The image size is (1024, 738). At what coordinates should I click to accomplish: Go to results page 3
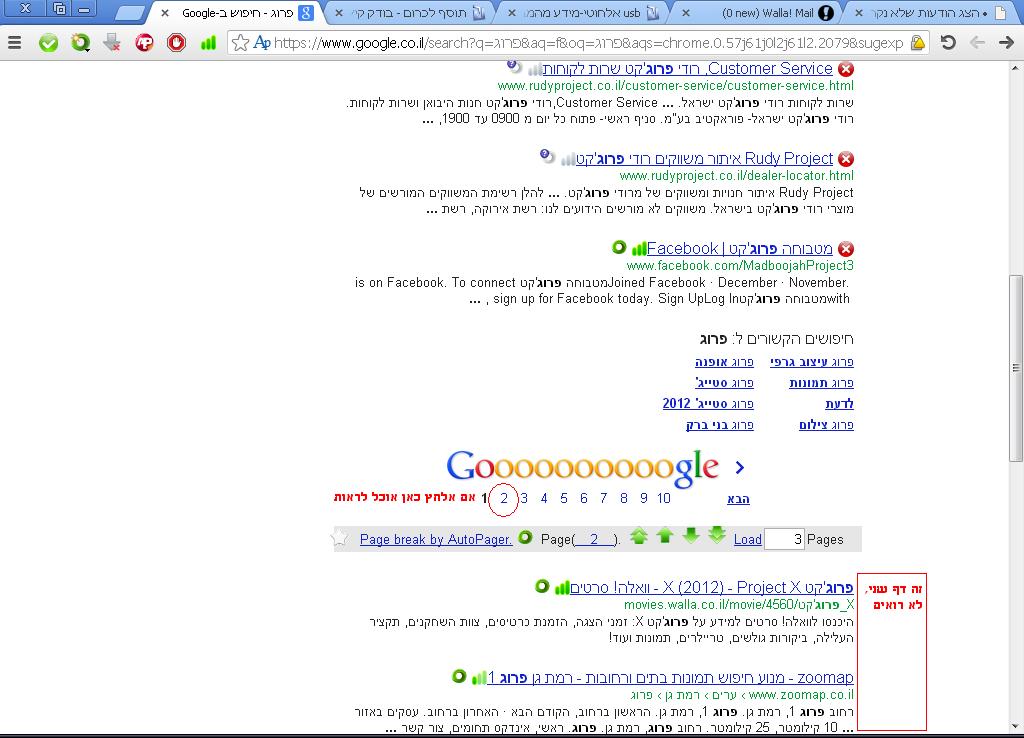click(524, 498)
